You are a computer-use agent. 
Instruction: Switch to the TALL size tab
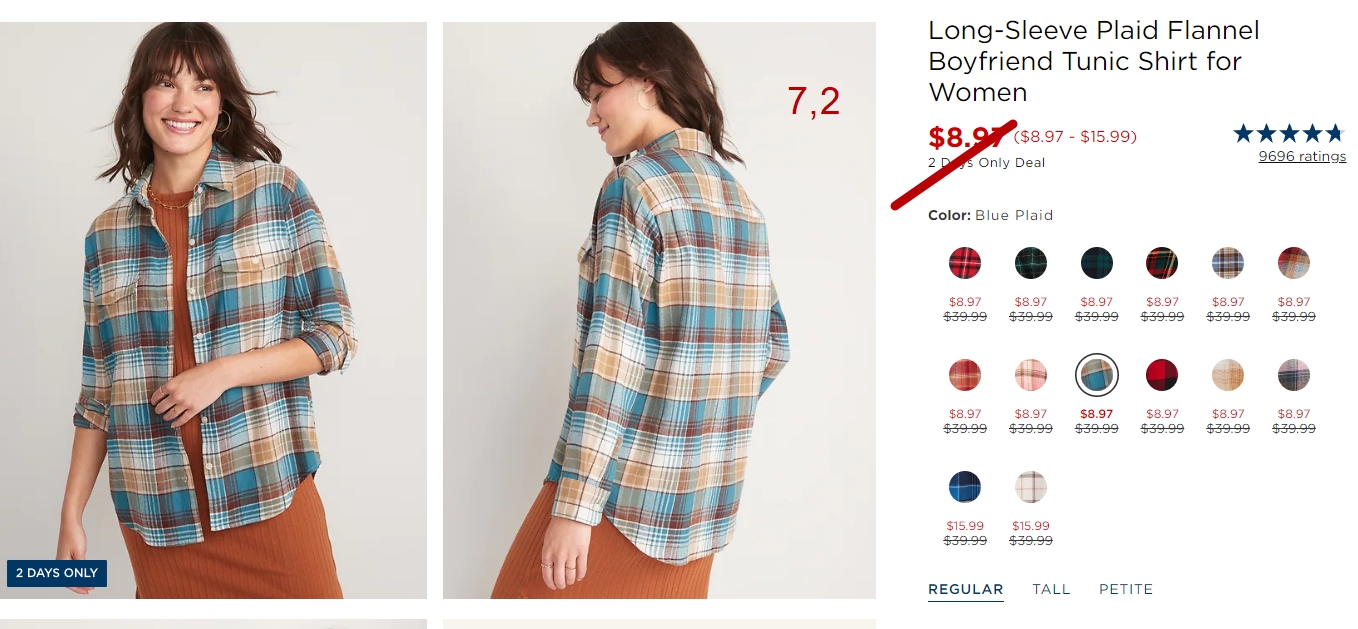pos(1051,589)
